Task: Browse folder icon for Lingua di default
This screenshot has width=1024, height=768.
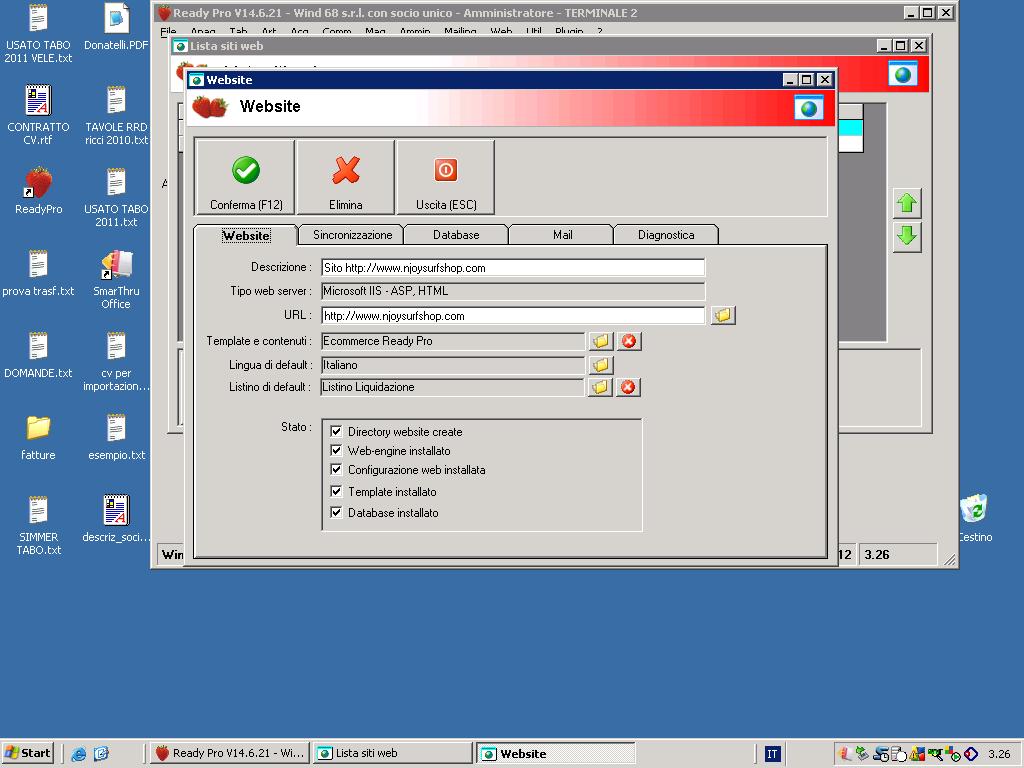Action: pyautogui.click(x=601, y=365)
